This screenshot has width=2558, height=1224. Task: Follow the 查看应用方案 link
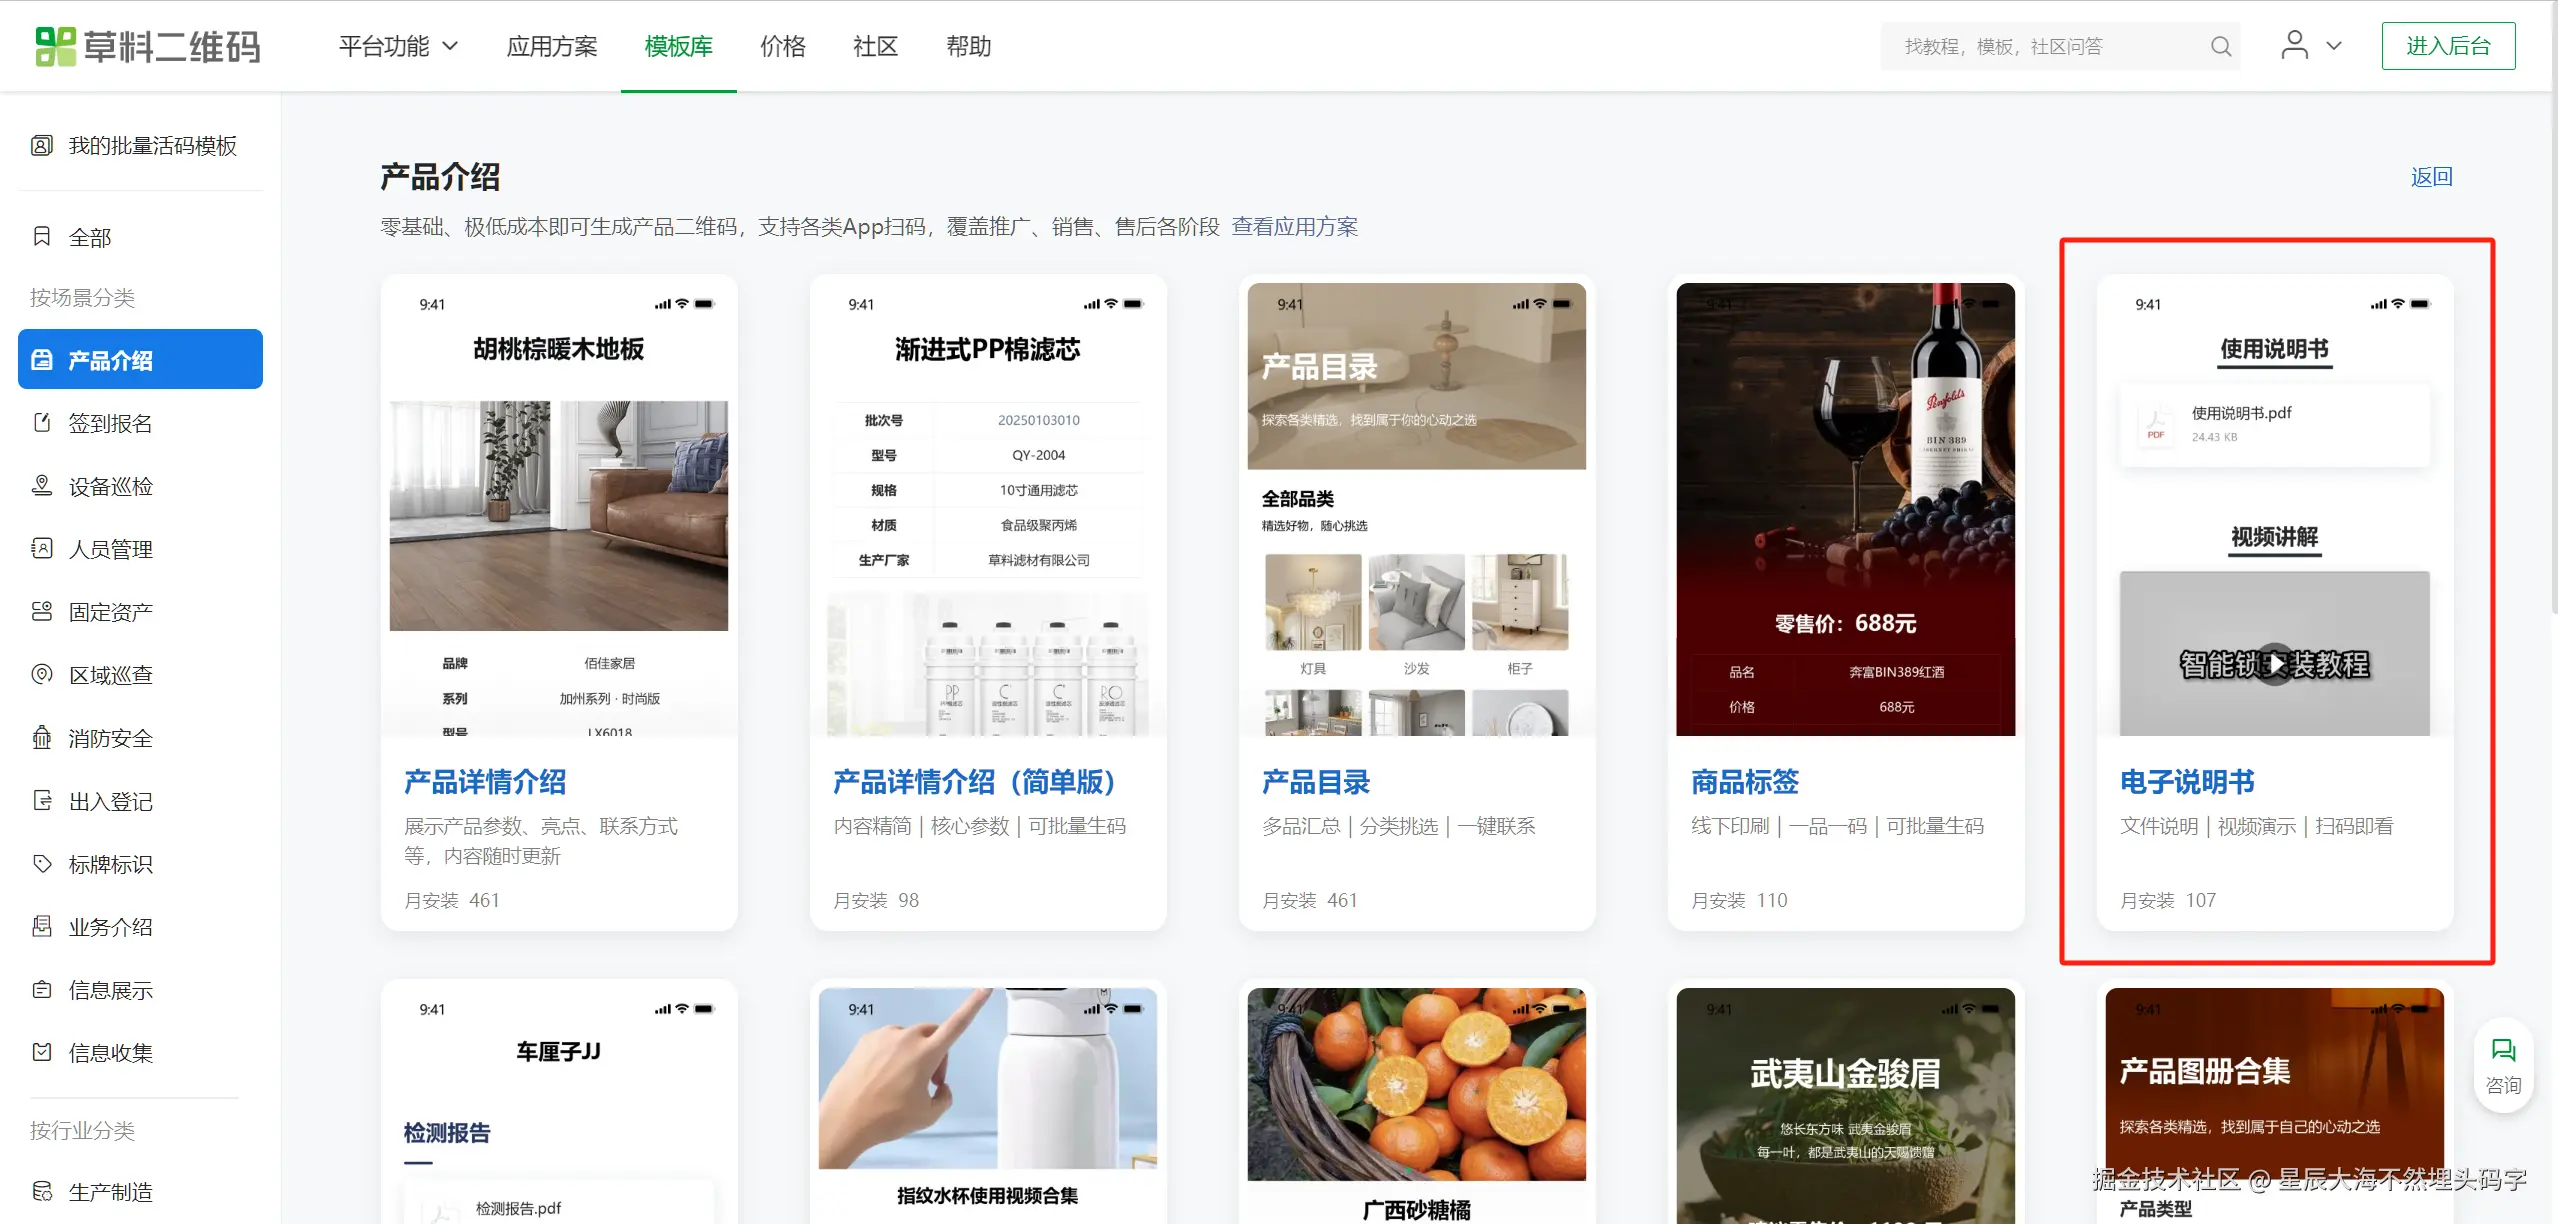1294,227
